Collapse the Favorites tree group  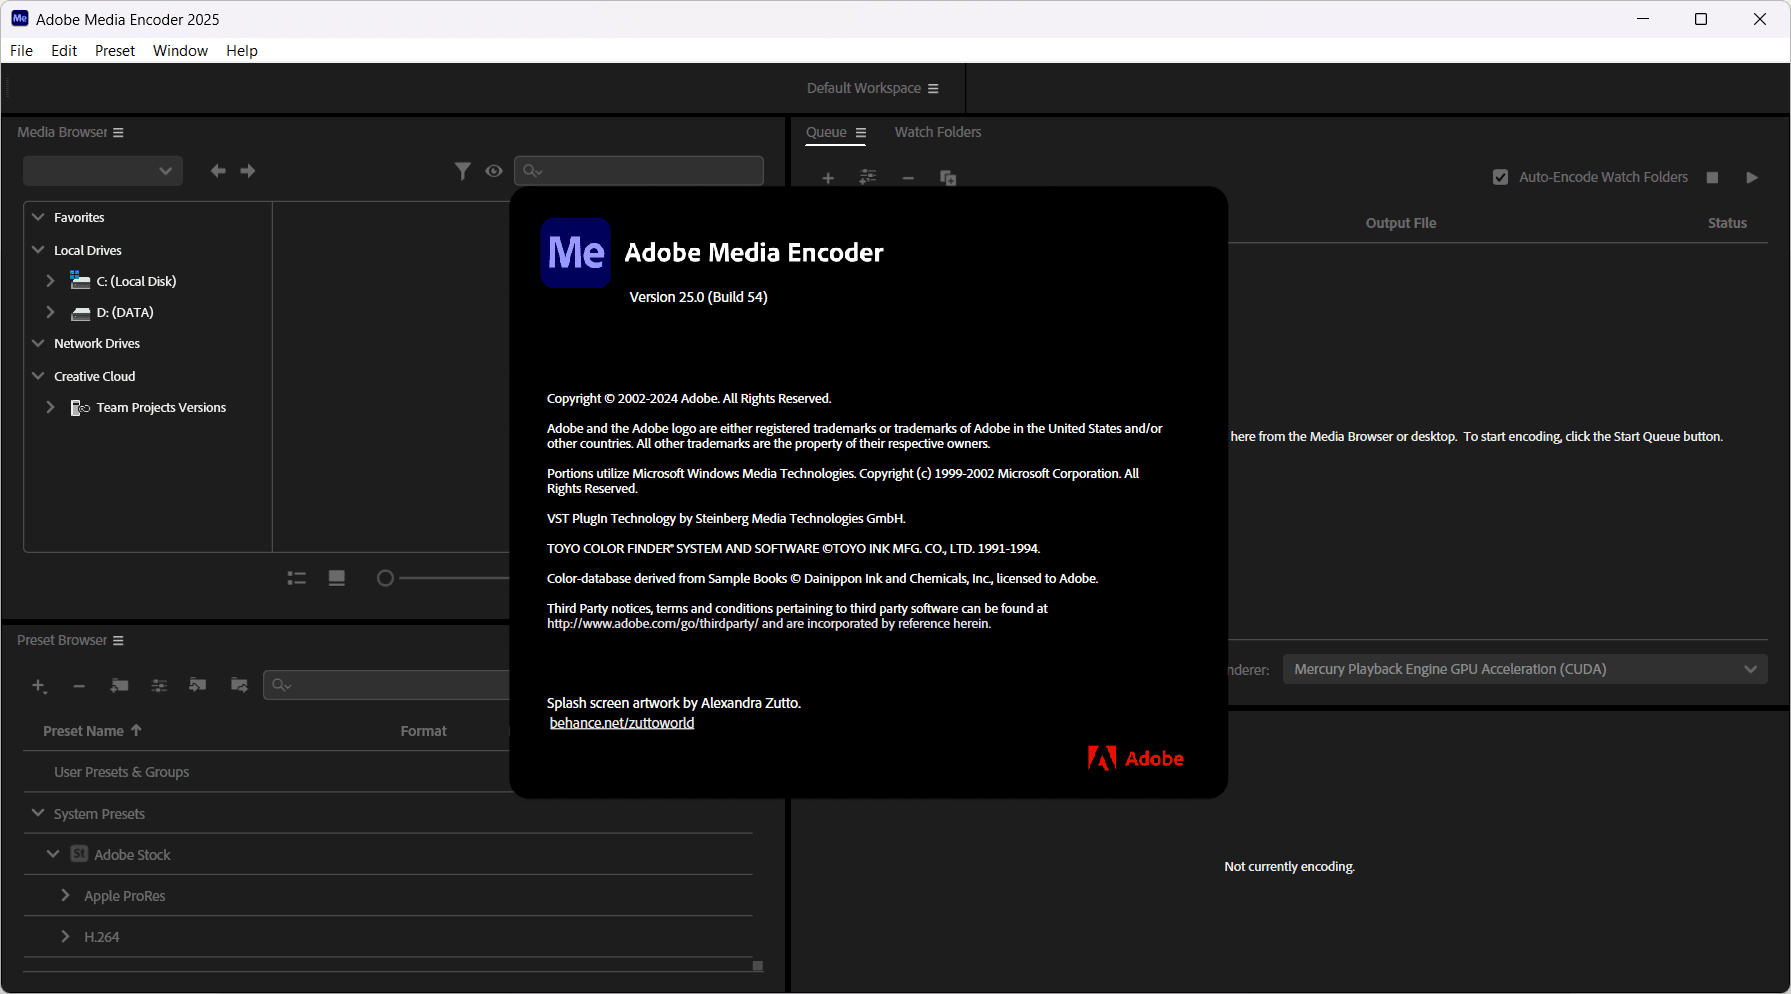pos(38,217)
